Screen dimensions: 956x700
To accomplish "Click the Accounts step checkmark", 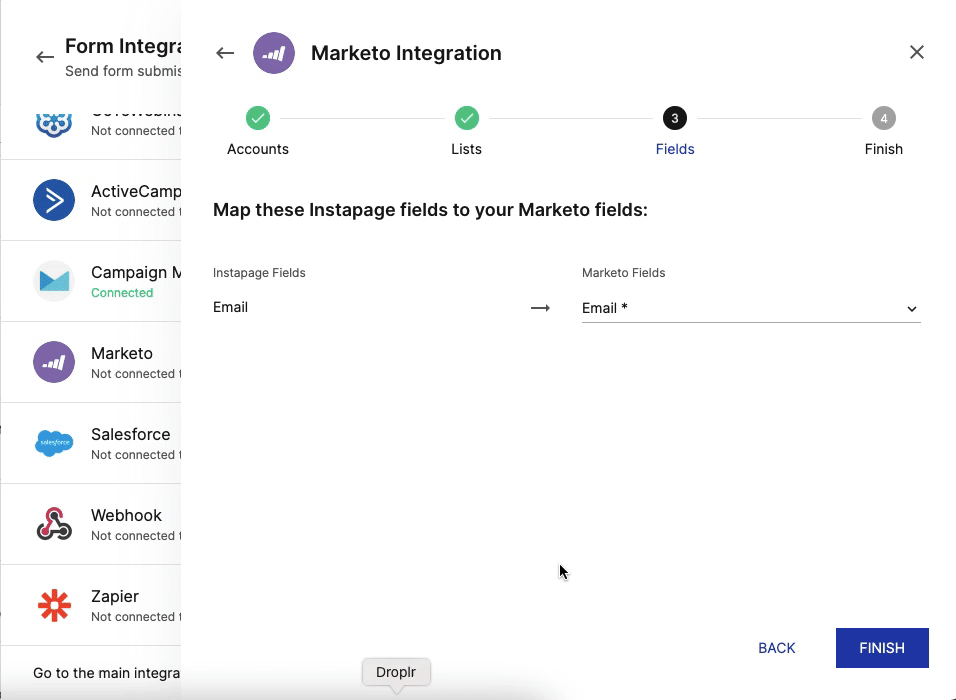I will coord(258,118).
